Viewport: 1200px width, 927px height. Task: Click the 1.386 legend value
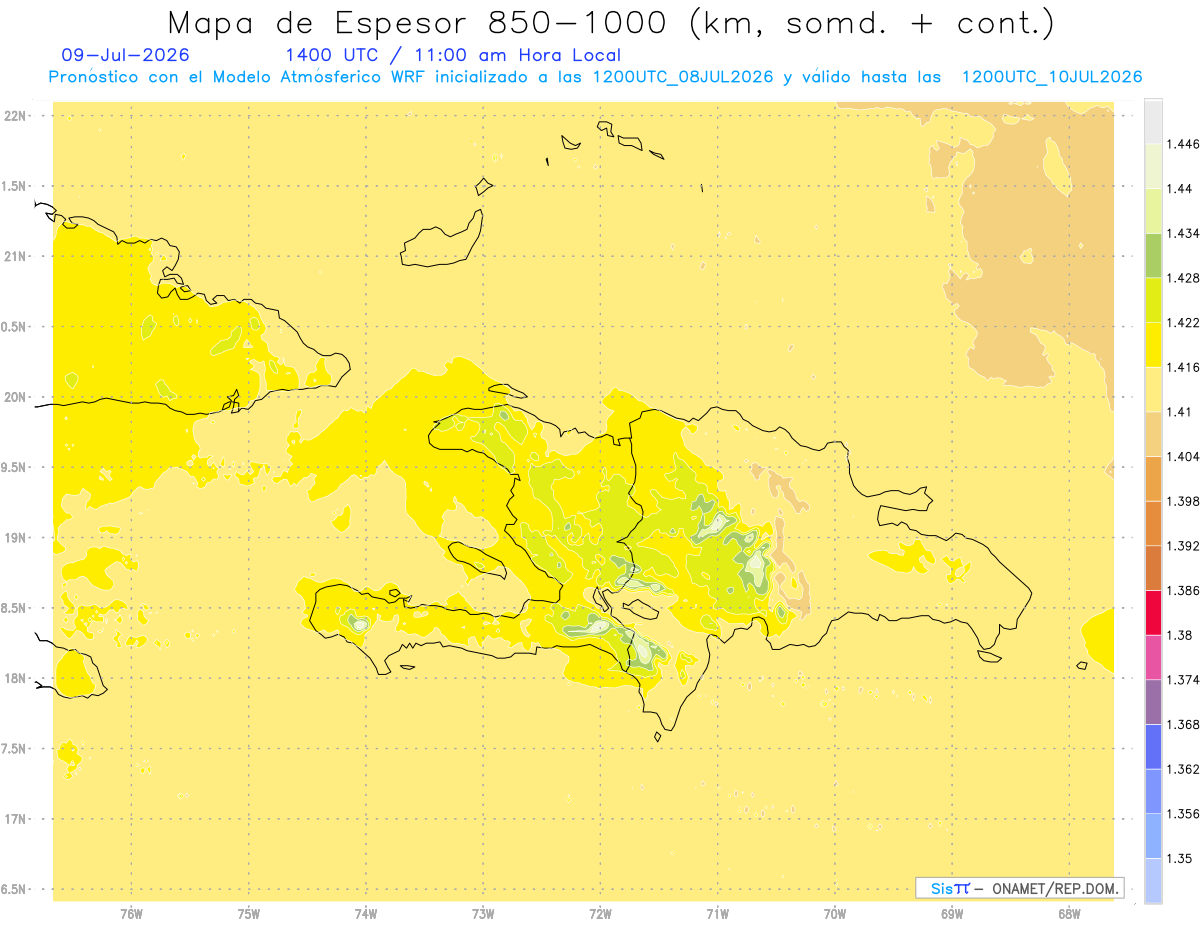coord(1182,590)
